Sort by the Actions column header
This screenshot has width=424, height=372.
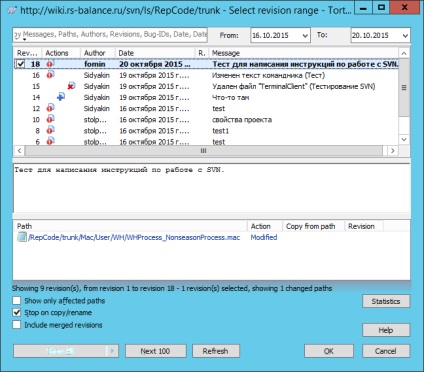click(61, 53)
